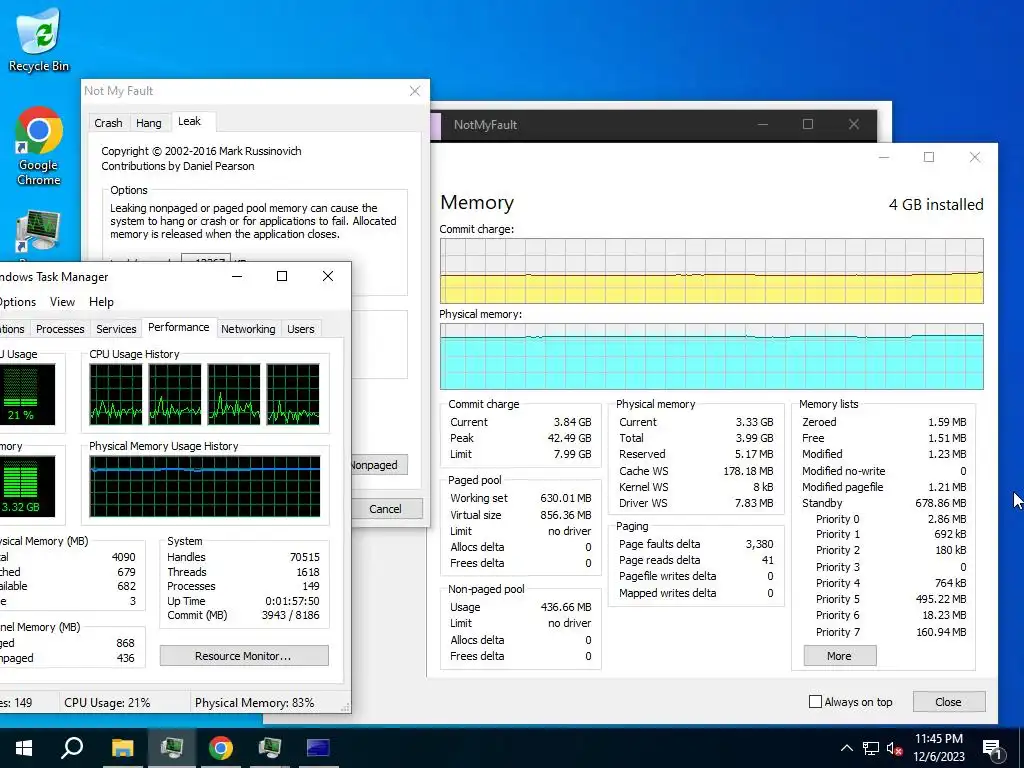Select the blue window taskbar icon
Image resolution: width=1024 pixels, height=768 pixels.
click(x=318, y=748)
